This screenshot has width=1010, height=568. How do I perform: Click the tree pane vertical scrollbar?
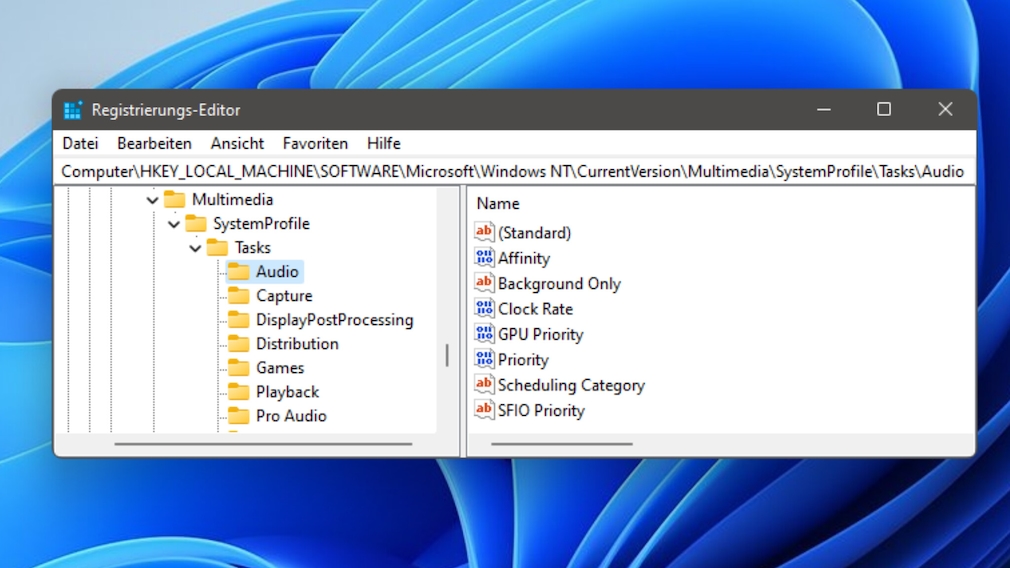pyautogui.click(x=447, y=355)
